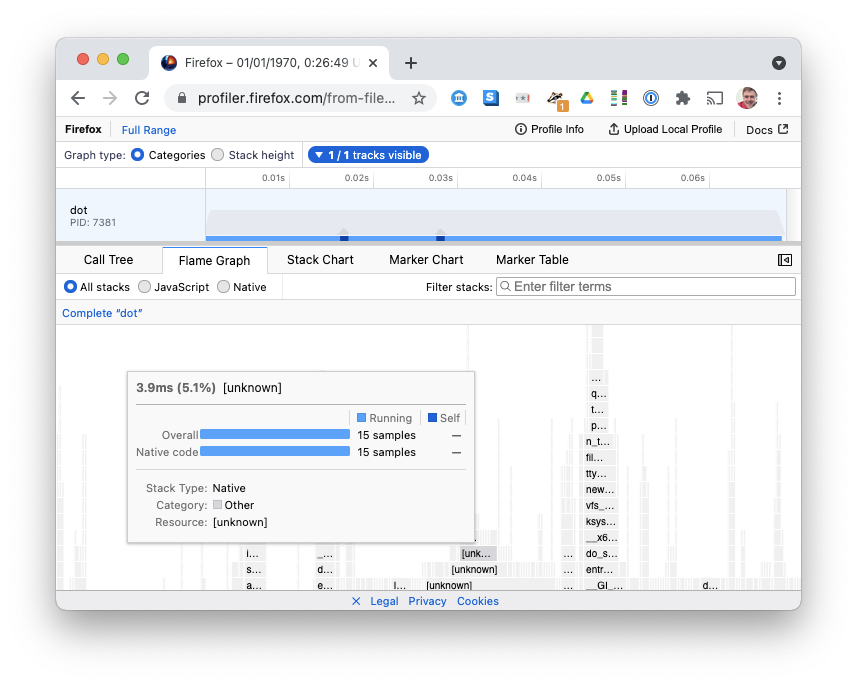Open the password field extension icon
The height and width of the screenshot is (684, 857).
(x=523, y=98)
